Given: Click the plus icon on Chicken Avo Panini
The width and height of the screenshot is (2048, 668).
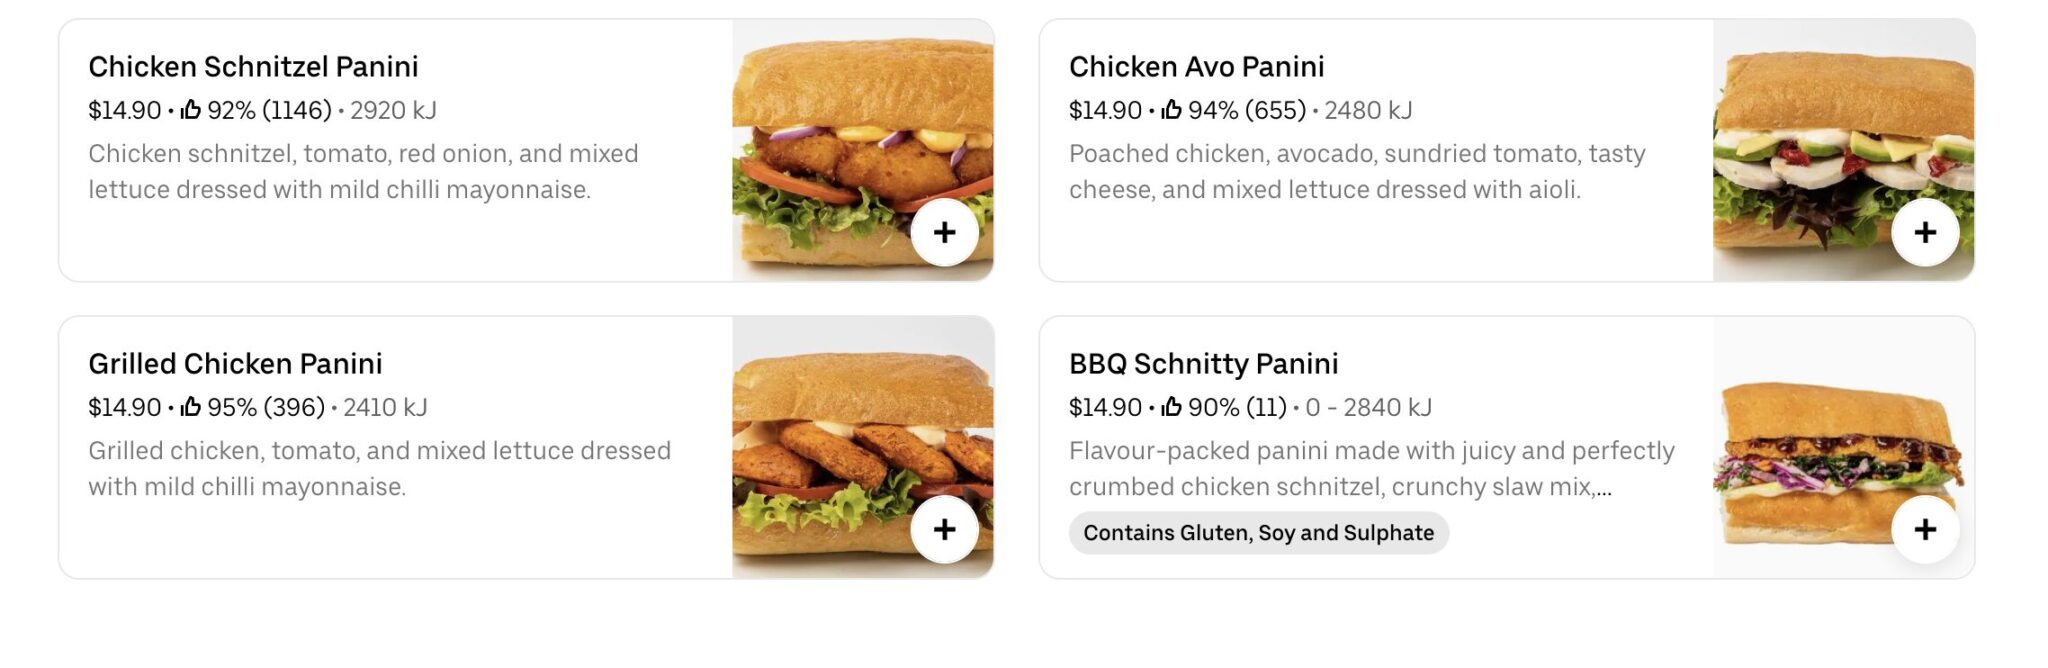Looking at the screenshot, I should pyautogui.click(x=1925, y=232).
